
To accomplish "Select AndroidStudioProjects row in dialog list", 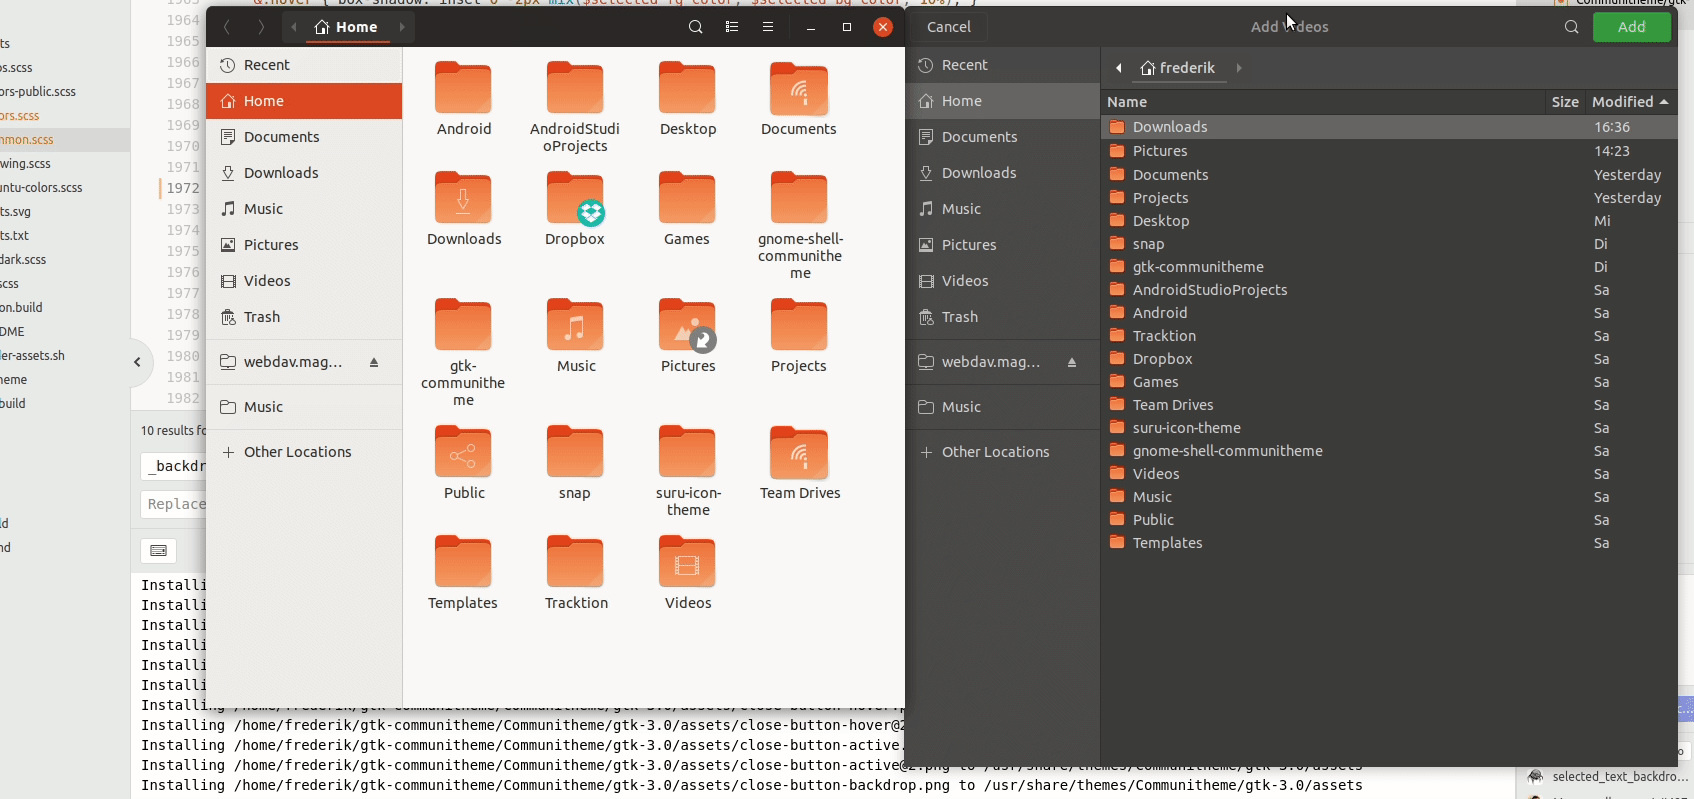I will pyautogui.click(x=1389, y=290).
